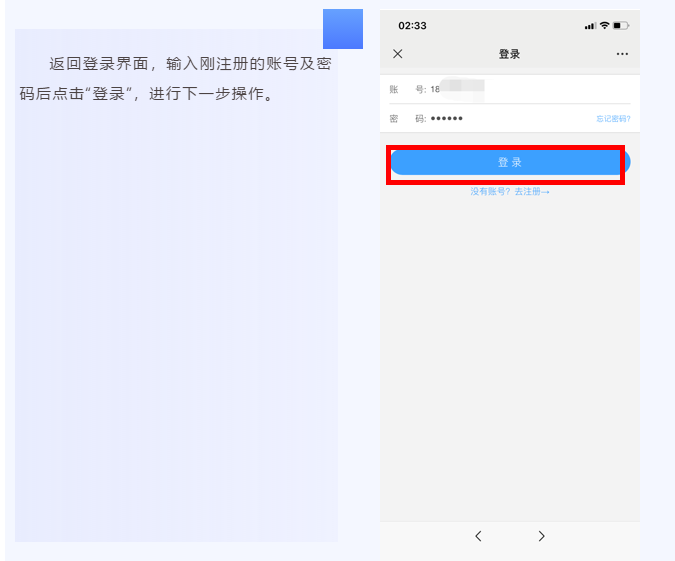Go back using the left chevron

pyautogui.click(x=478, y=536)
